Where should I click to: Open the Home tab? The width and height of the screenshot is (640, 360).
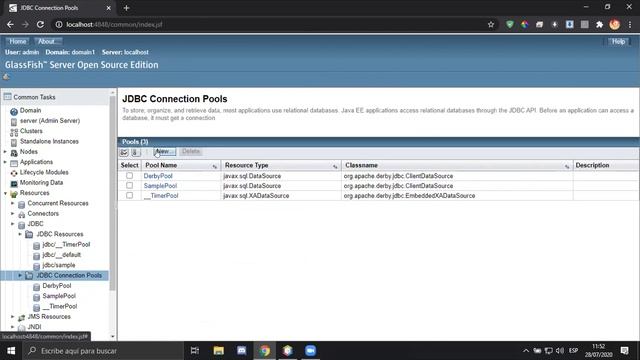(x=18, y=42)
